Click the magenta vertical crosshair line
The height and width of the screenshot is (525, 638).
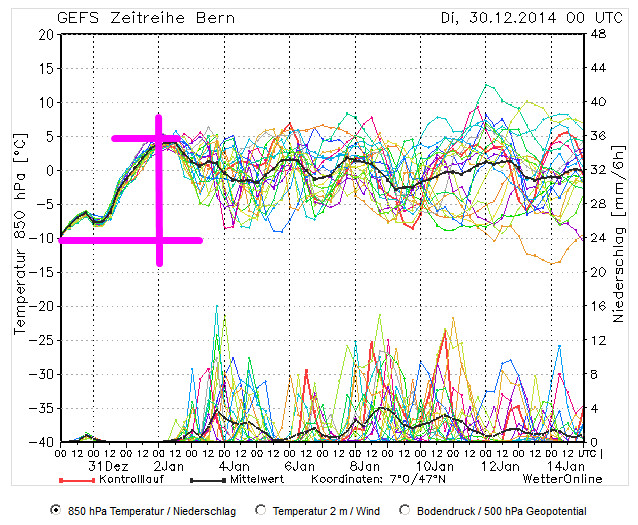159,190
